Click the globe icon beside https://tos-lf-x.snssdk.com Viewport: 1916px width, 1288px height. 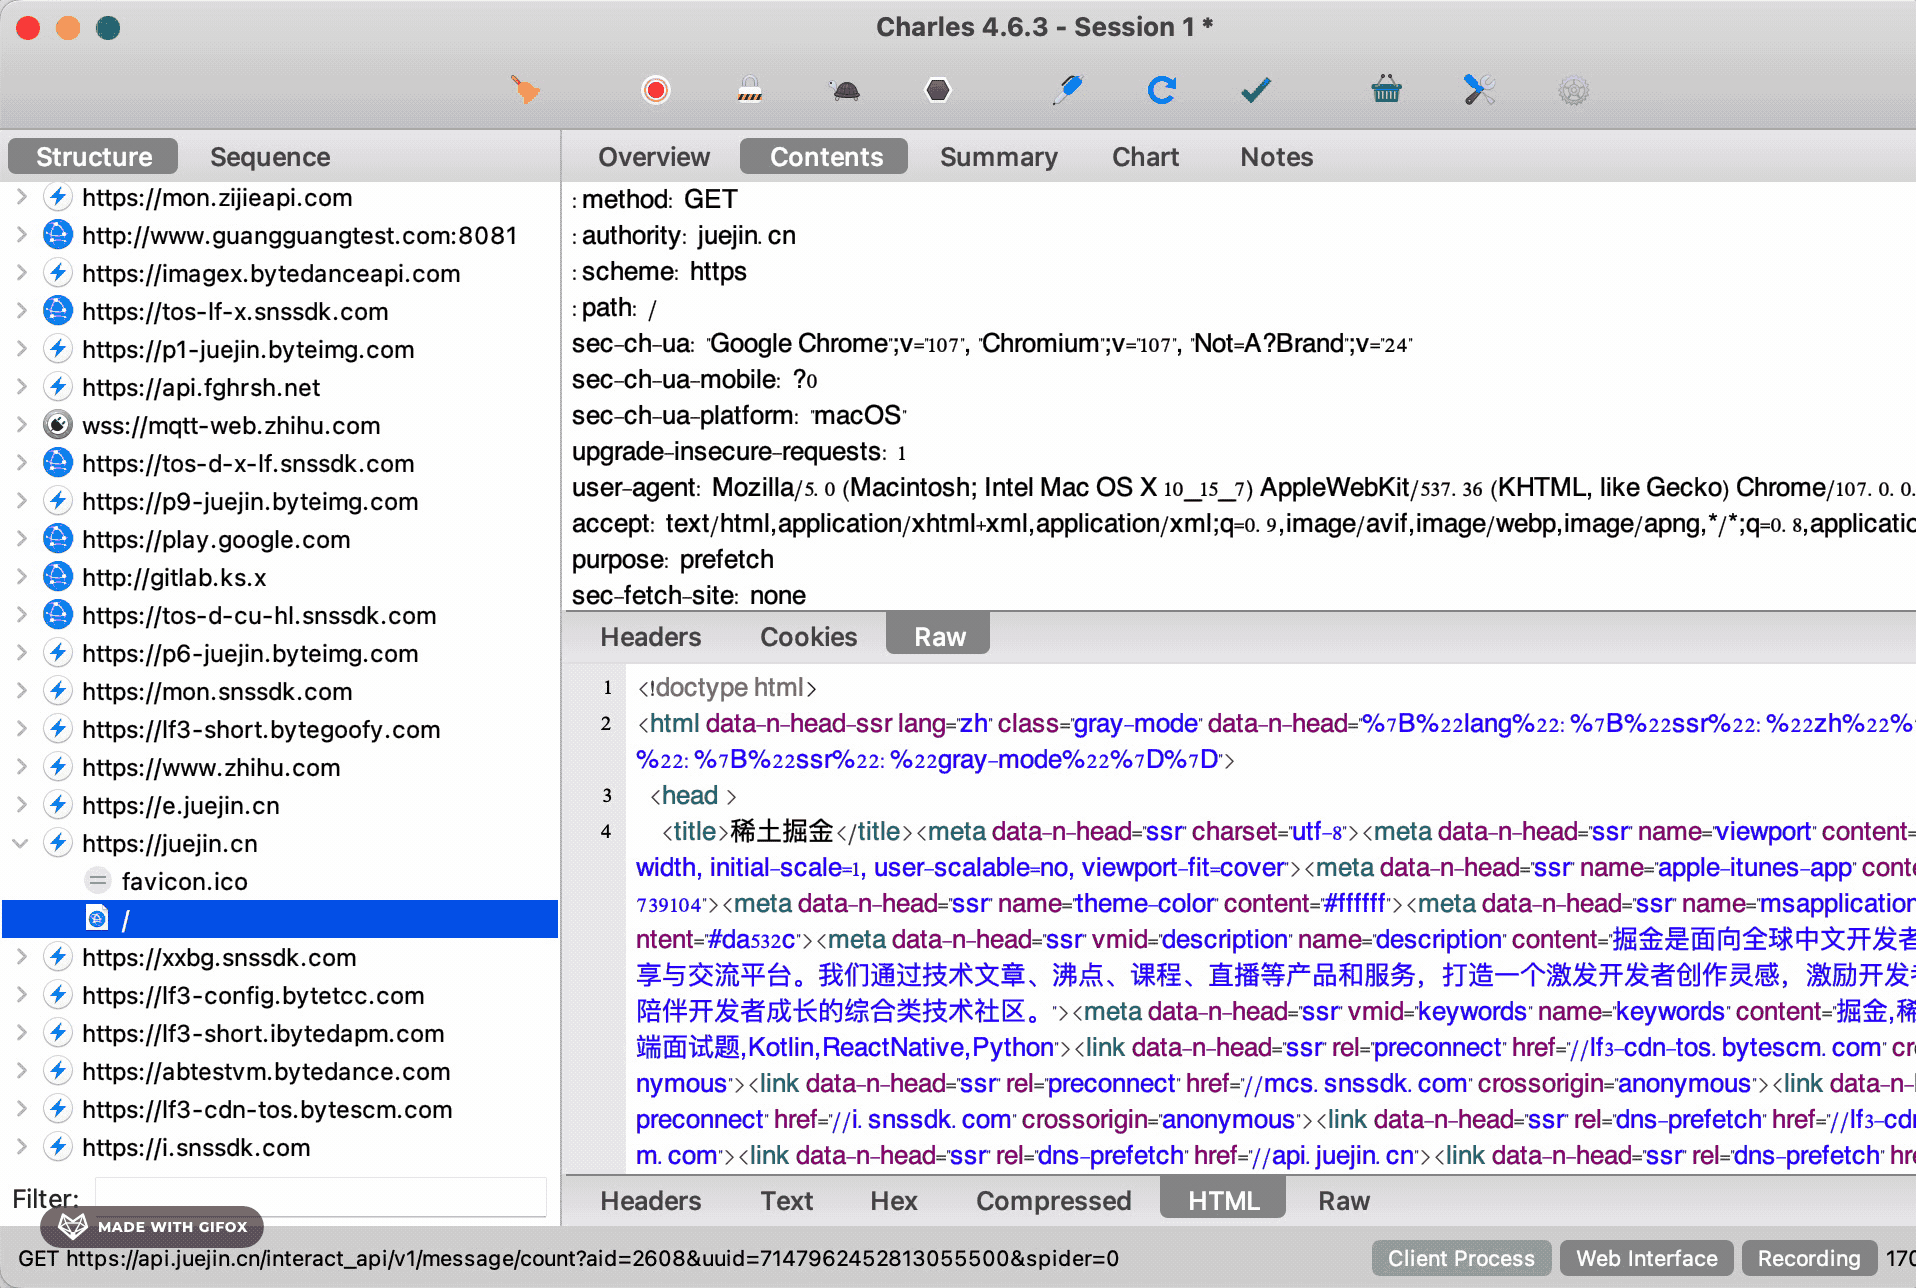click(58, 311)
